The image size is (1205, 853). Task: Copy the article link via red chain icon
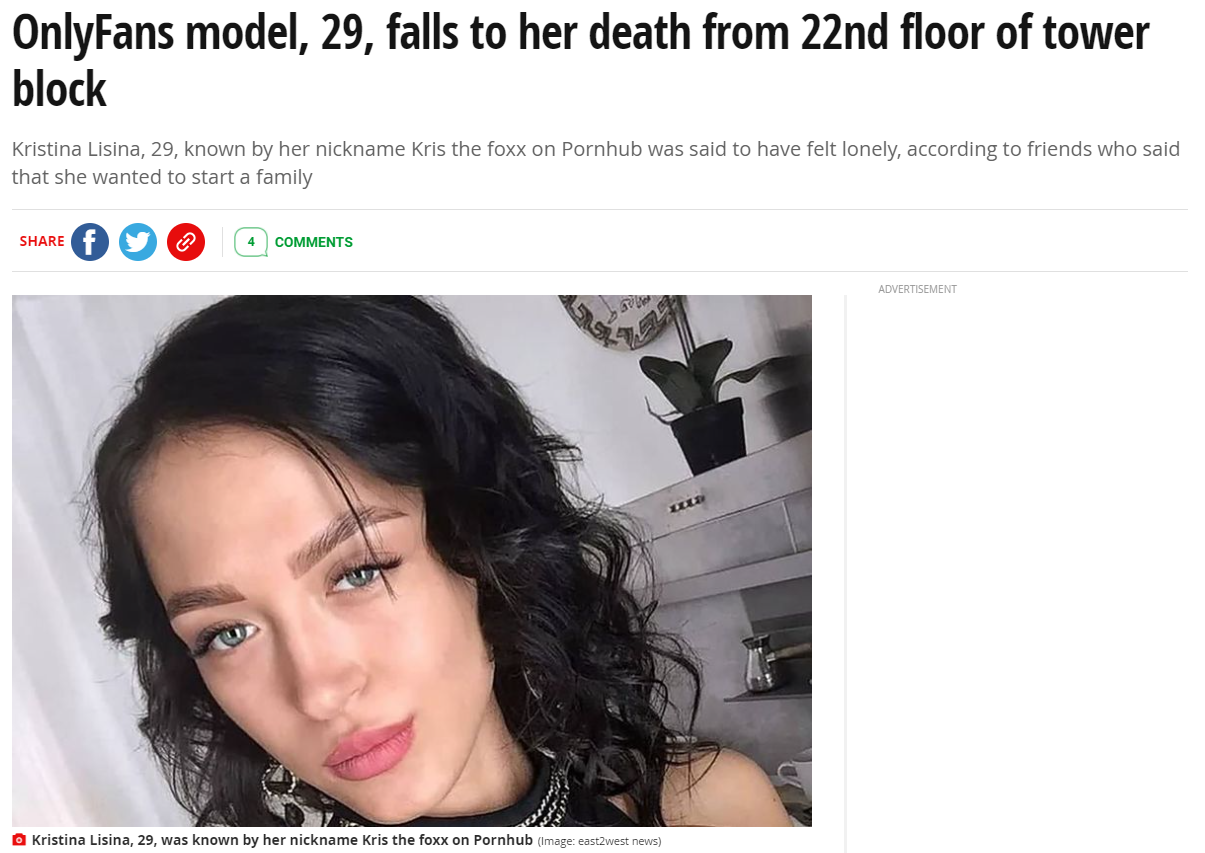click(x=186, y=242)
